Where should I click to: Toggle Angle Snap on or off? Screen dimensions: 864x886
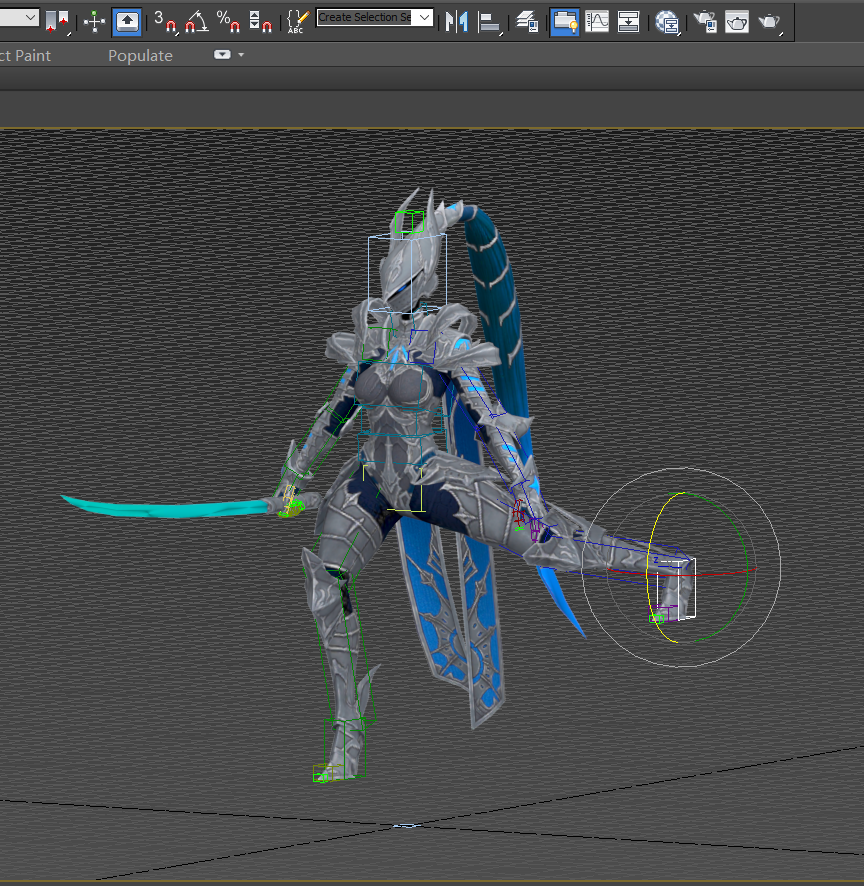pyautogui.click(x=196, y=20)
